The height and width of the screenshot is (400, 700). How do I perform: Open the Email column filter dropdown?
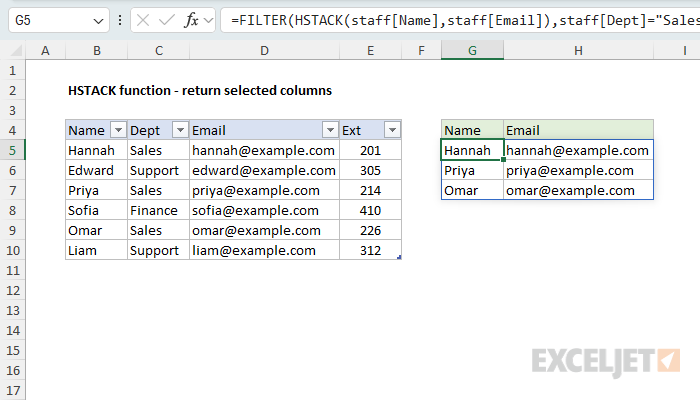tap(330, 130)
